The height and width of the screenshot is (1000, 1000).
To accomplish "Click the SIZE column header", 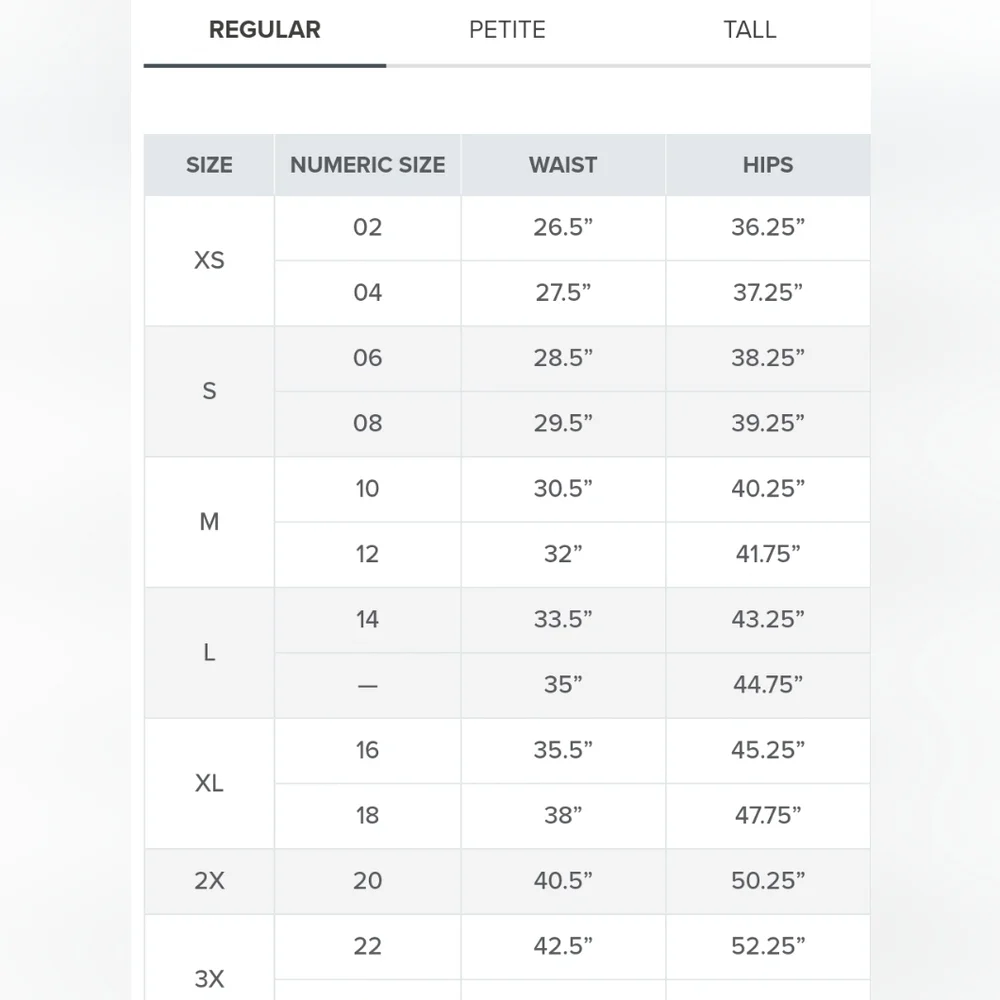I will pos(209,165).
